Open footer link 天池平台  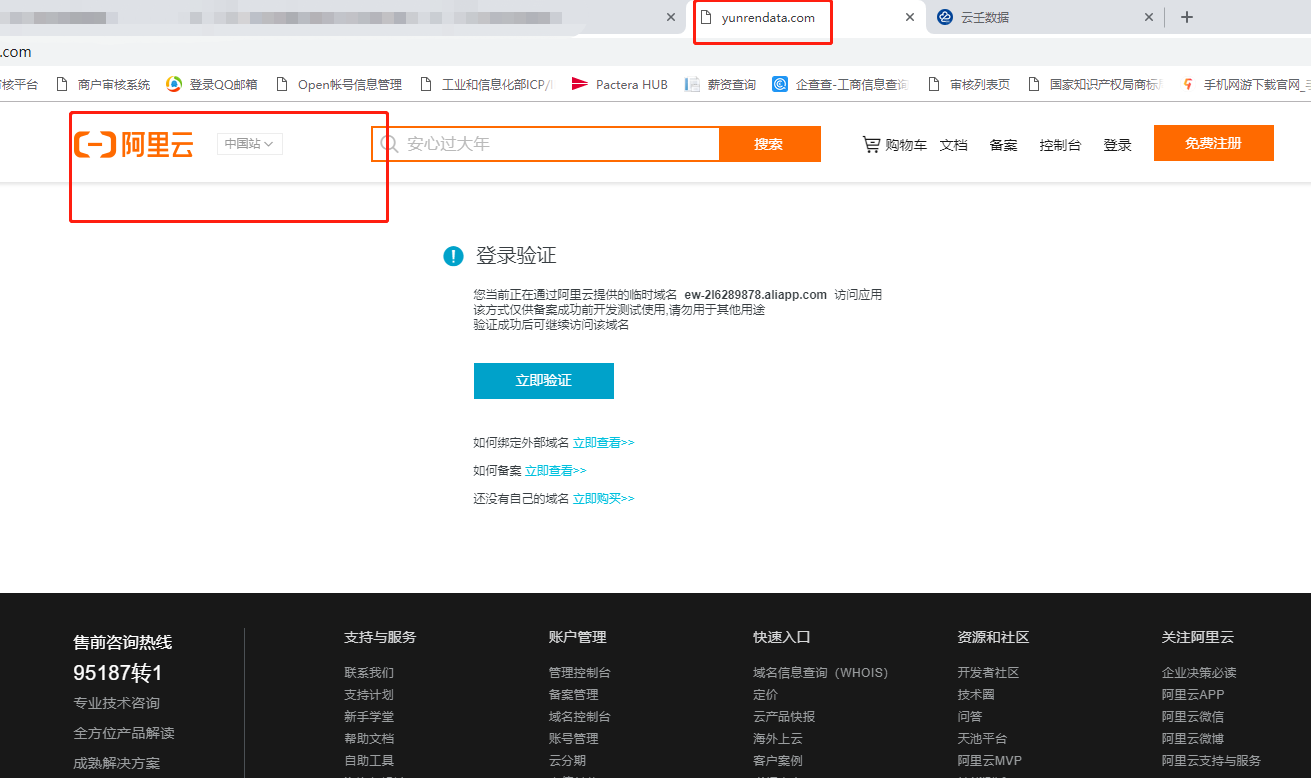tap(982, 739)
